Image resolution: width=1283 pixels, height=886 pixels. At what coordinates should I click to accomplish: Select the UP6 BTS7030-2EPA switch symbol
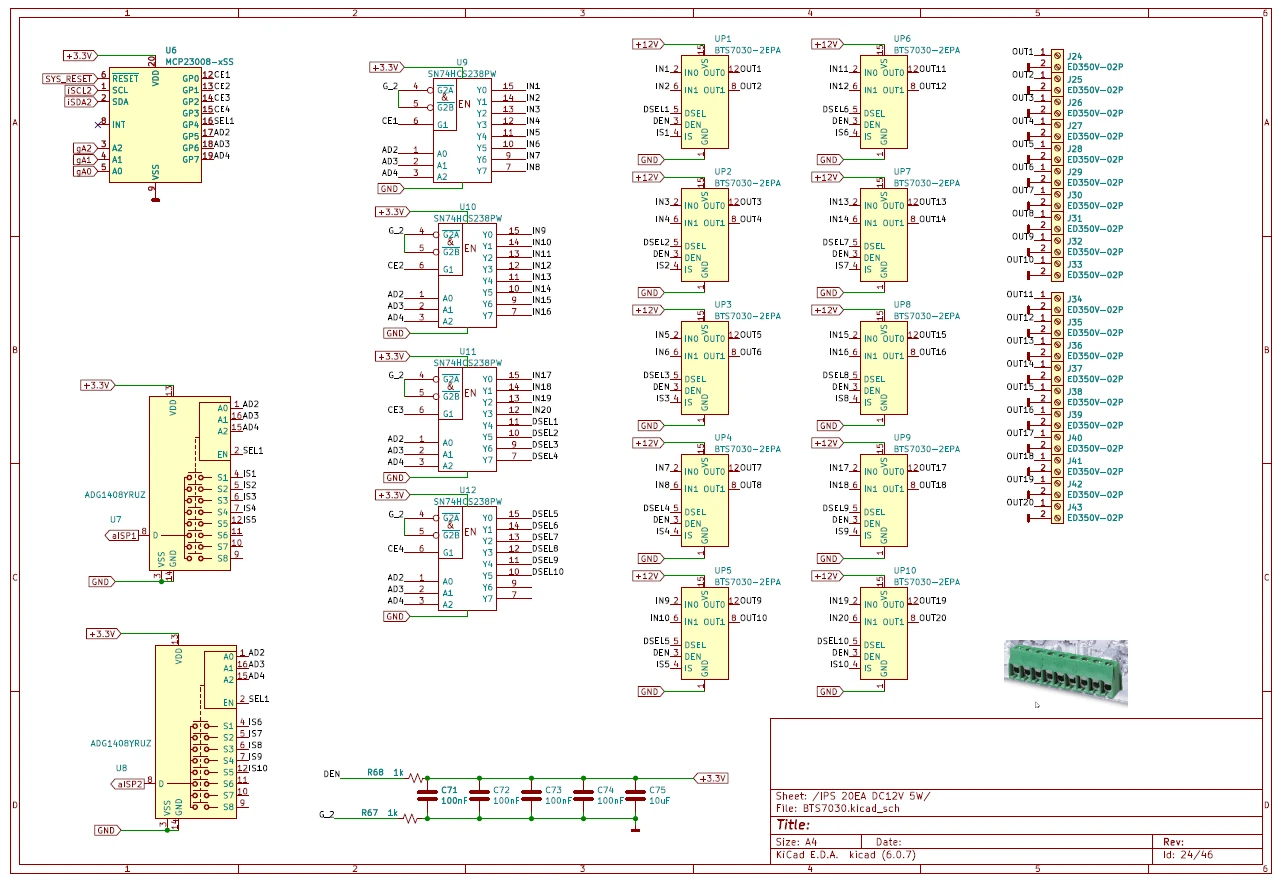[885, 102]
